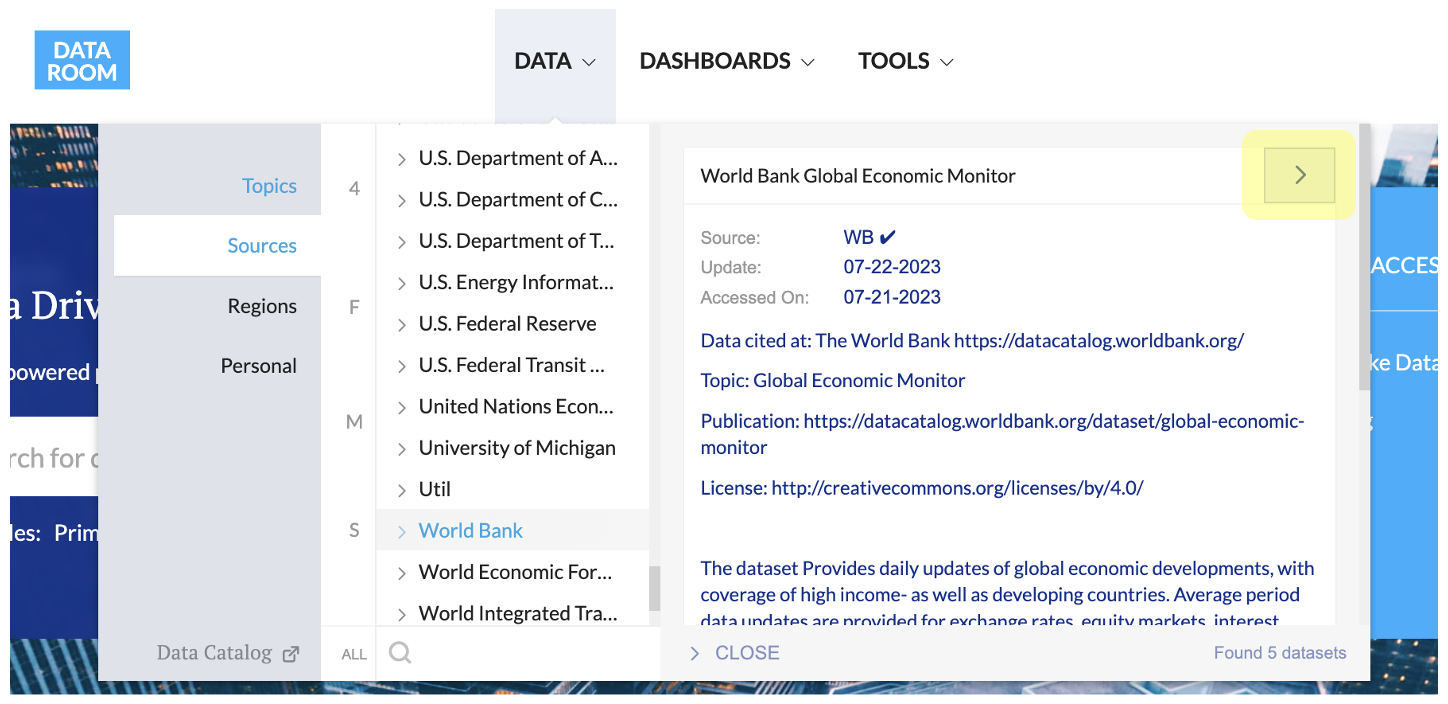Click the source value WB
This screenshot has height=704, width=1448.
coord(858,238)
